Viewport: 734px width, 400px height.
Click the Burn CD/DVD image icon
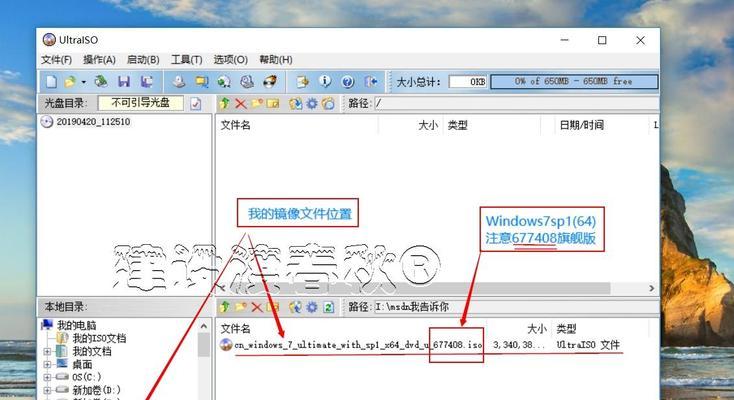(270, 82)
